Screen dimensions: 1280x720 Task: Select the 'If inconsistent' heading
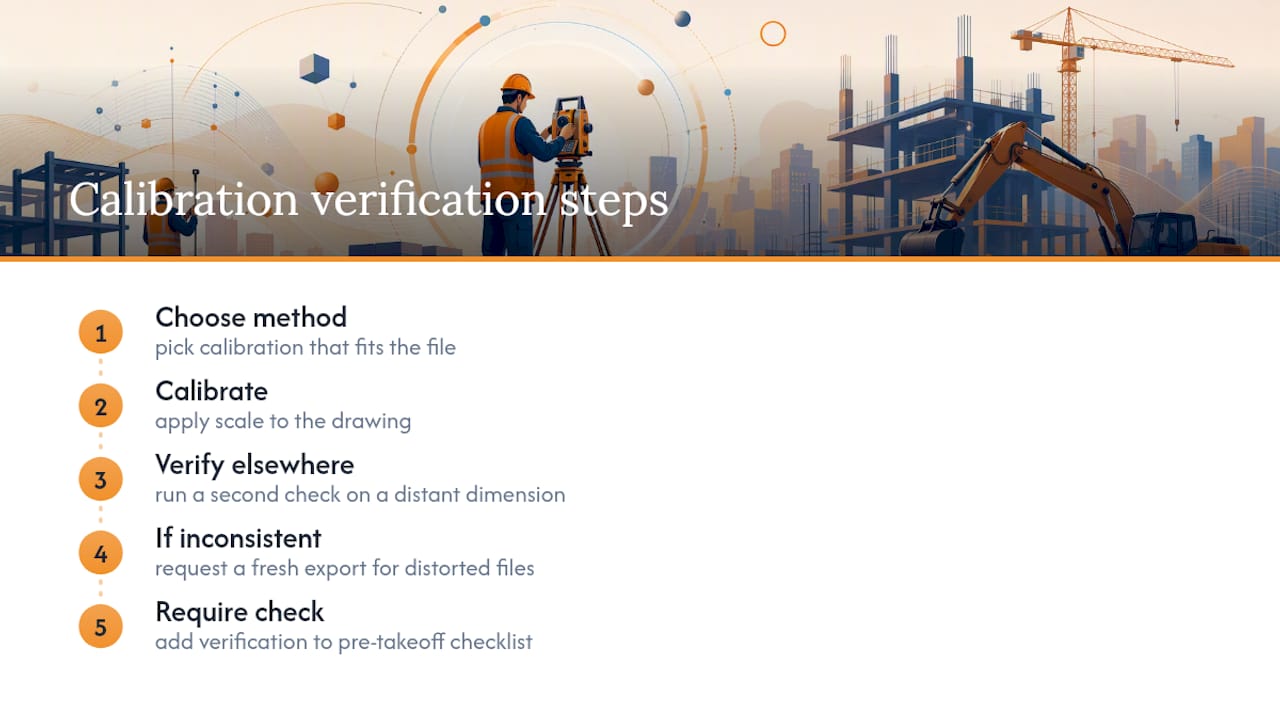point(238,538)
